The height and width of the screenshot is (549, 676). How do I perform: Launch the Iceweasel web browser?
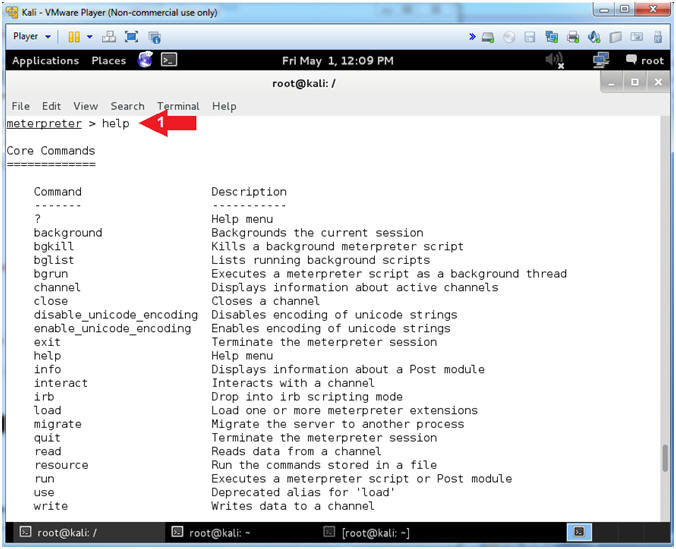point(145,60)
